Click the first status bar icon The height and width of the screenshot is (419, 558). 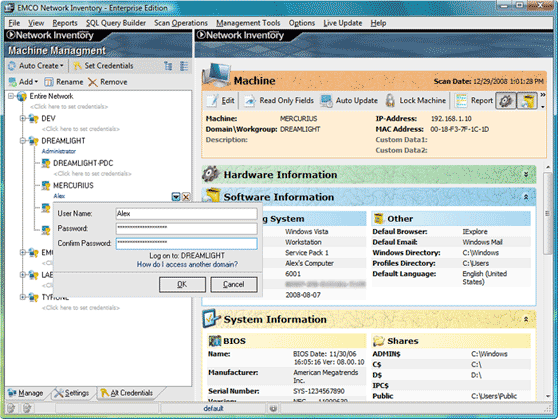pos(11,408)
